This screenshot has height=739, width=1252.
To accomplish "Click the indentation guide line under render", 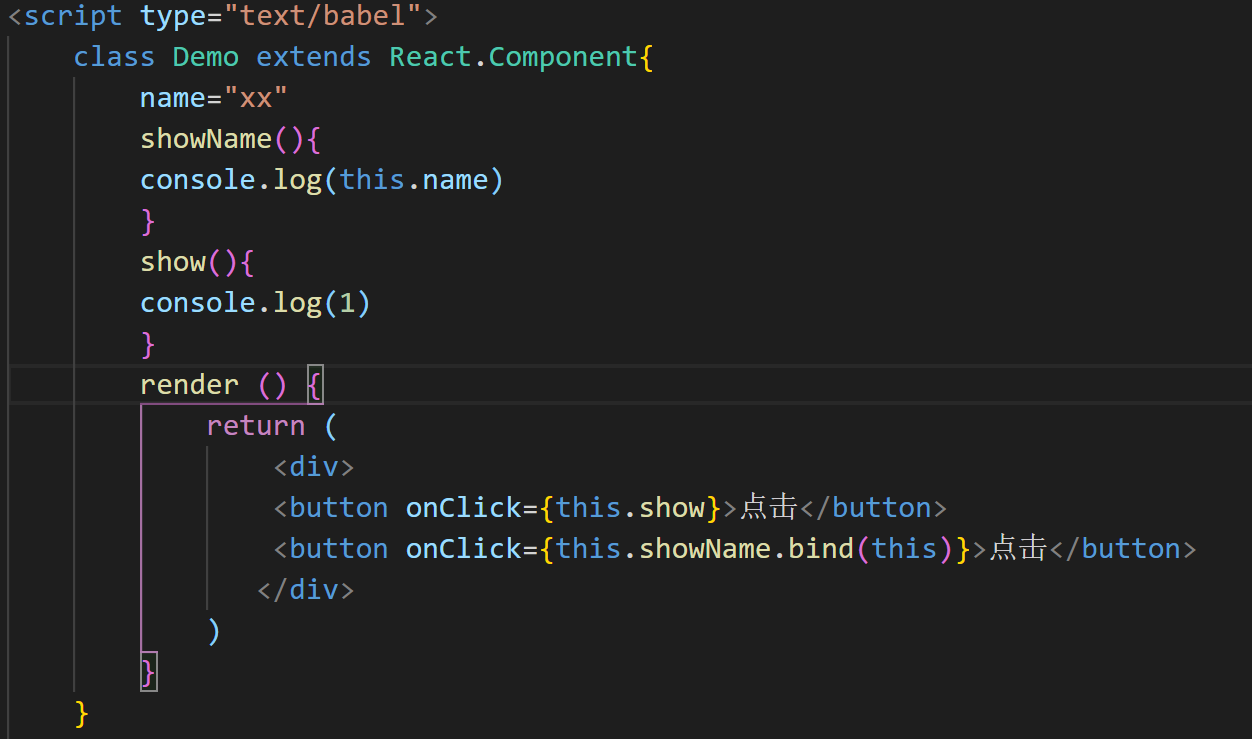I will pyautogui.click(x=141, y=530).
